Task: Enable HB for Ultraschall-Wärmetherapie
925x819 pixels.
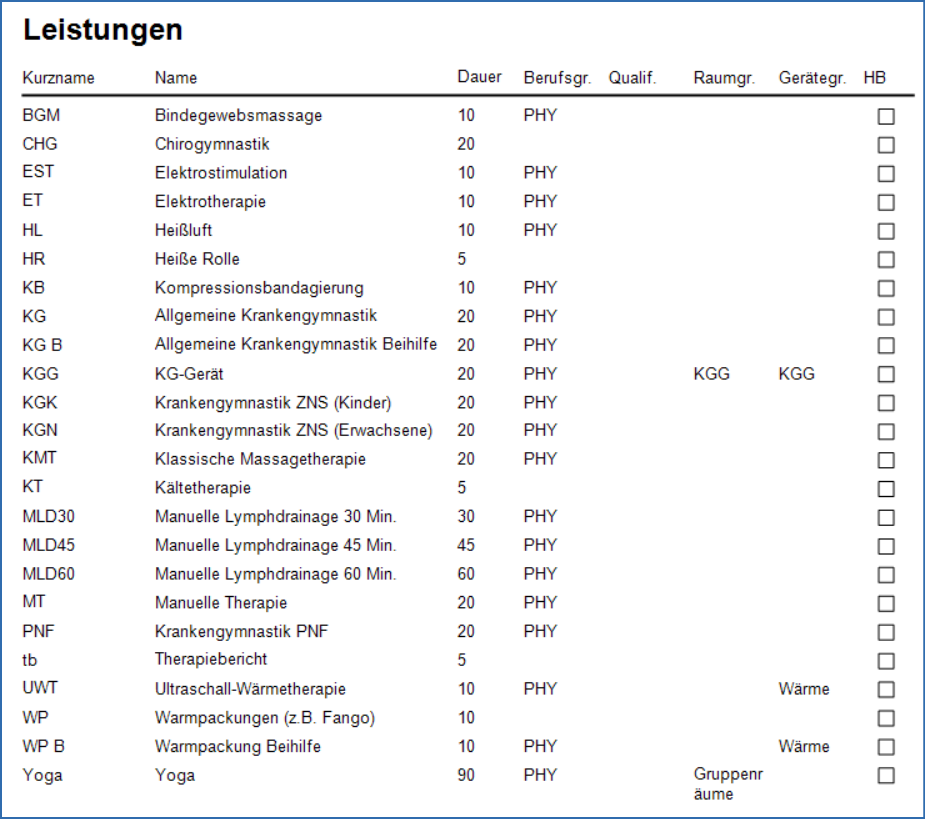Action: 884,688
